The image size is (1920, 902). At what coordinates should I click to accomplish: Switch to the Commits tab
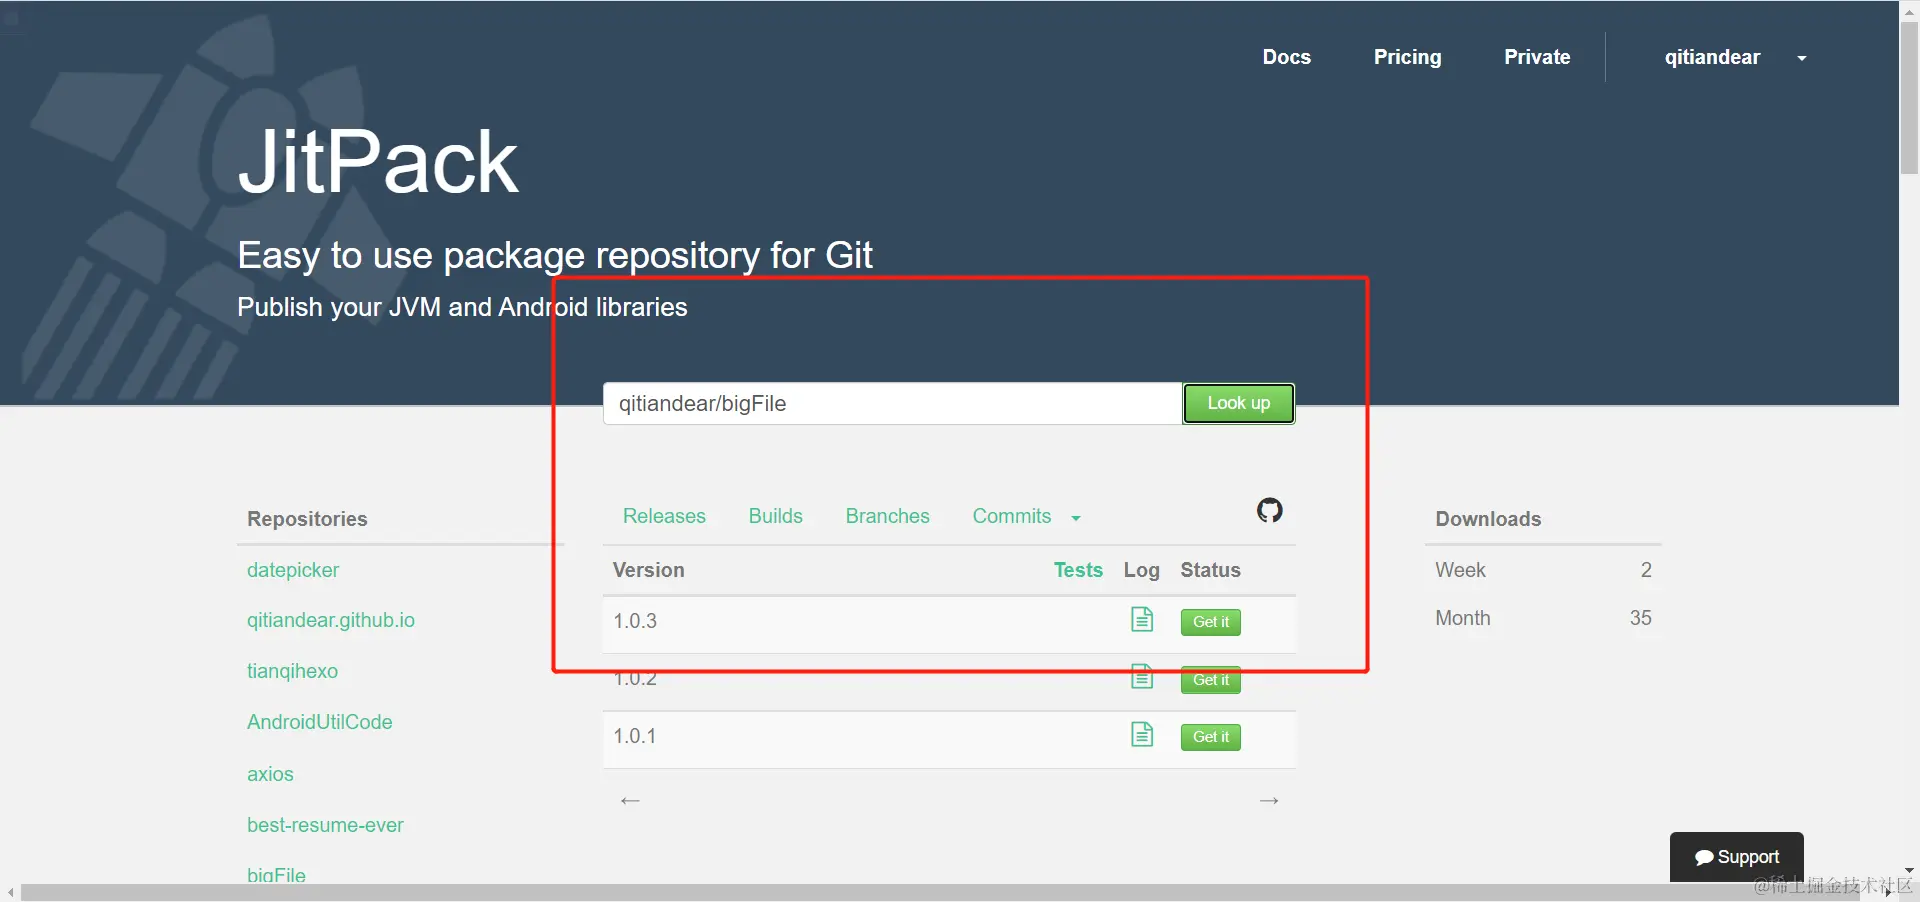[1012, 516]
